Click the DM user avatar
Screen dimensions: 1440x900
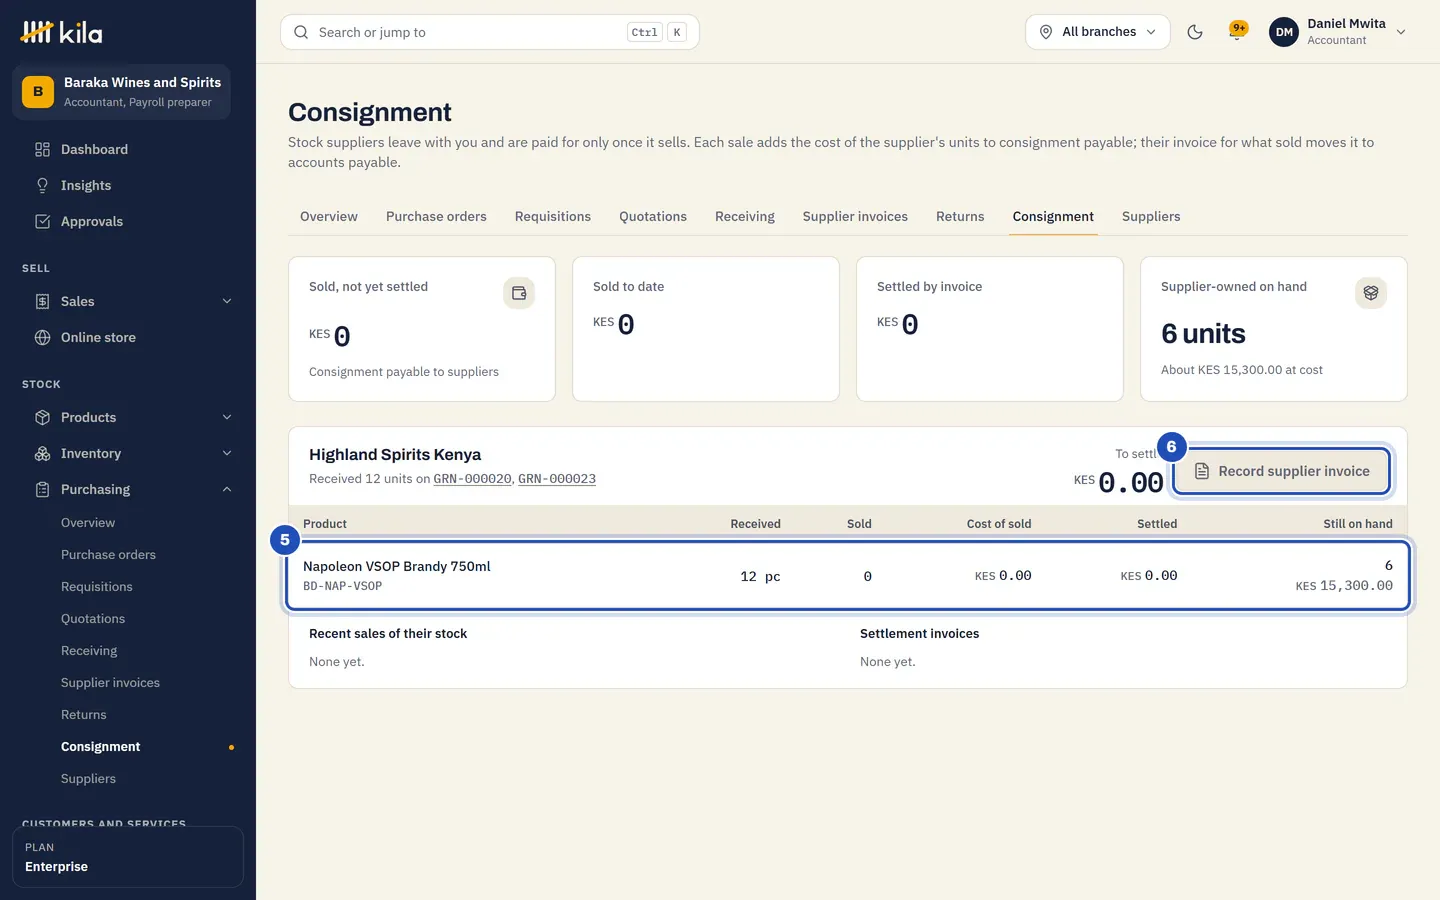pos(1284,32)
